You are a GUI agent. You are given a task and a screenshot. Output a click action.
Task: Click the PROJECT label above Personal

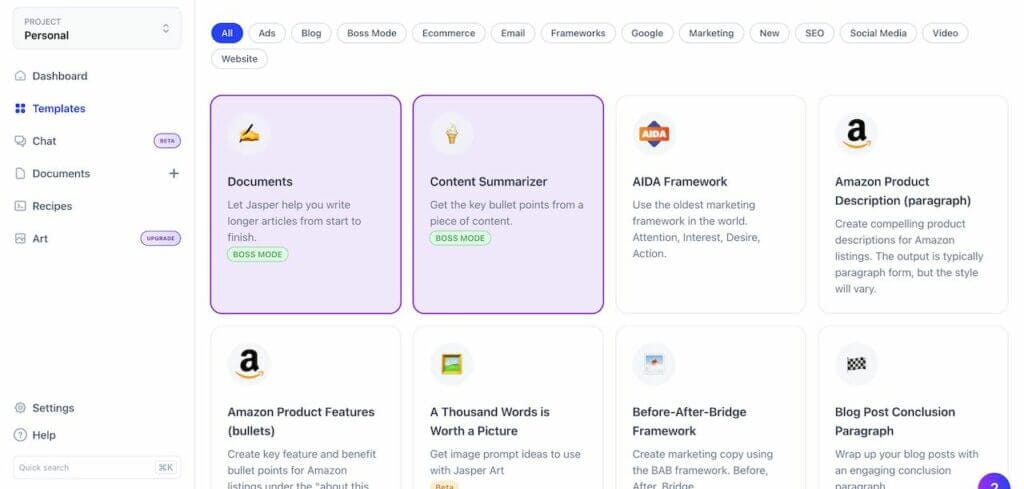point(42,22)
